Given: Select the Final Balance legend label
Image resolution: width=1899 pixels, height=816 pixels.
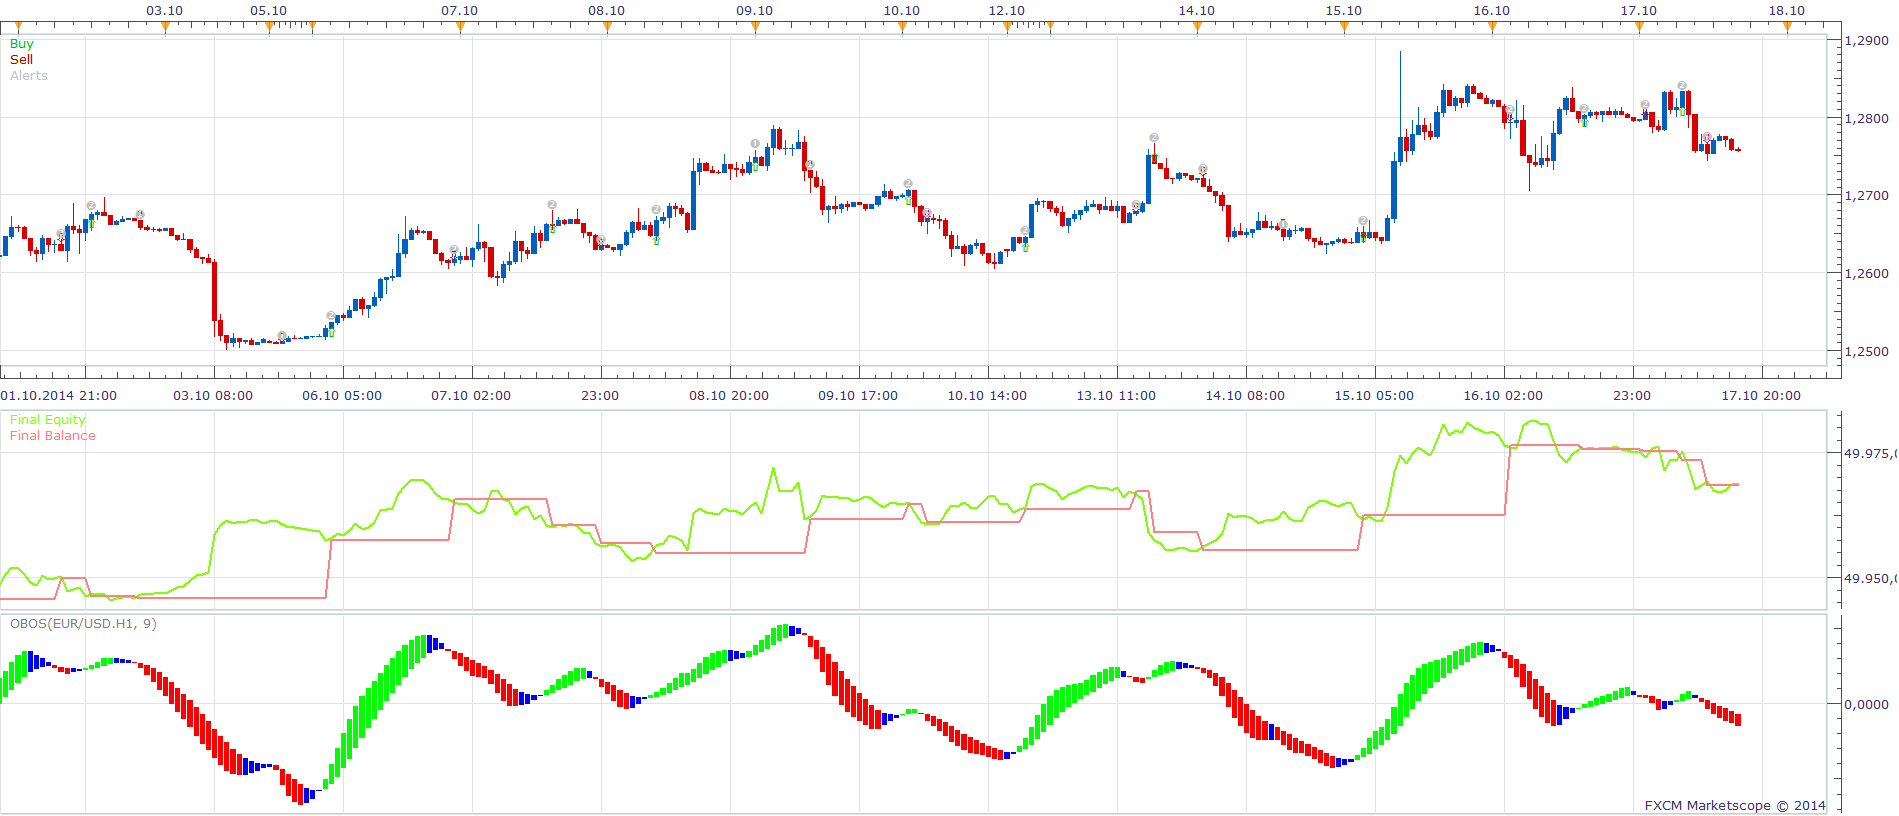Looking at the screenshot, I should coord(53,436).
